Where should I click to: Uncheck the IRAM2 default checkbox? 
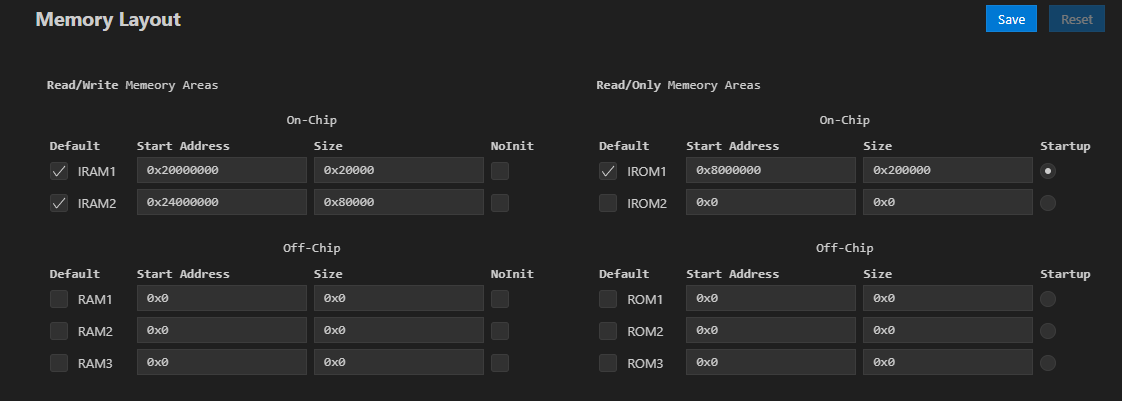click(x=59, y=203)
